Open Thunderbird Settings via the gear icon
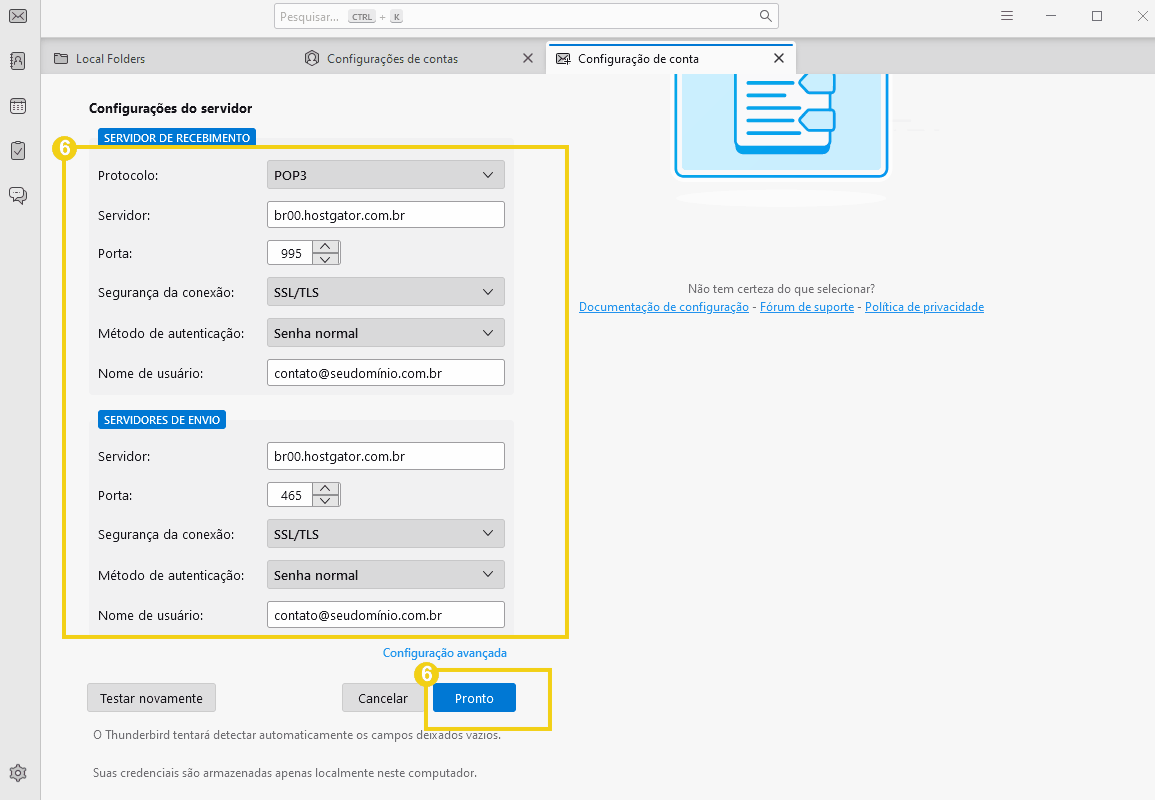 pyautogui.click(x=17, y=772)
